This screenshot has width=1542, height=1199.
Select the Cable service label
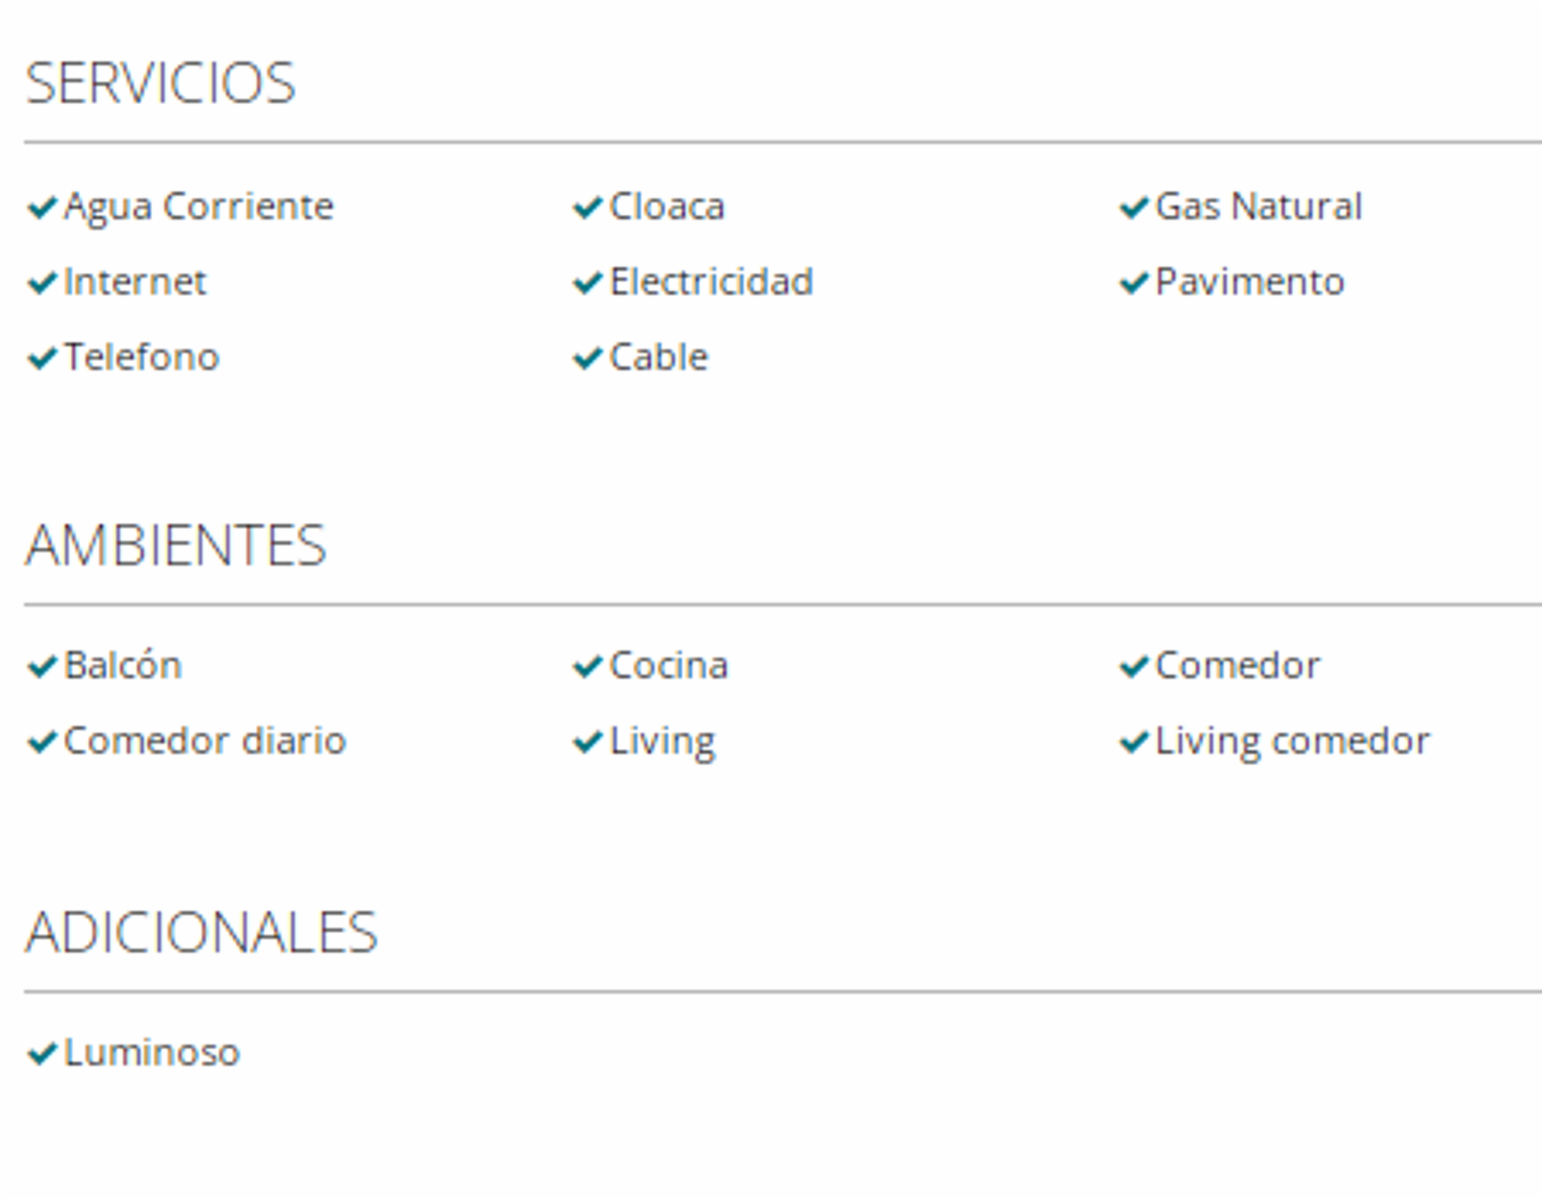[659, 357]
